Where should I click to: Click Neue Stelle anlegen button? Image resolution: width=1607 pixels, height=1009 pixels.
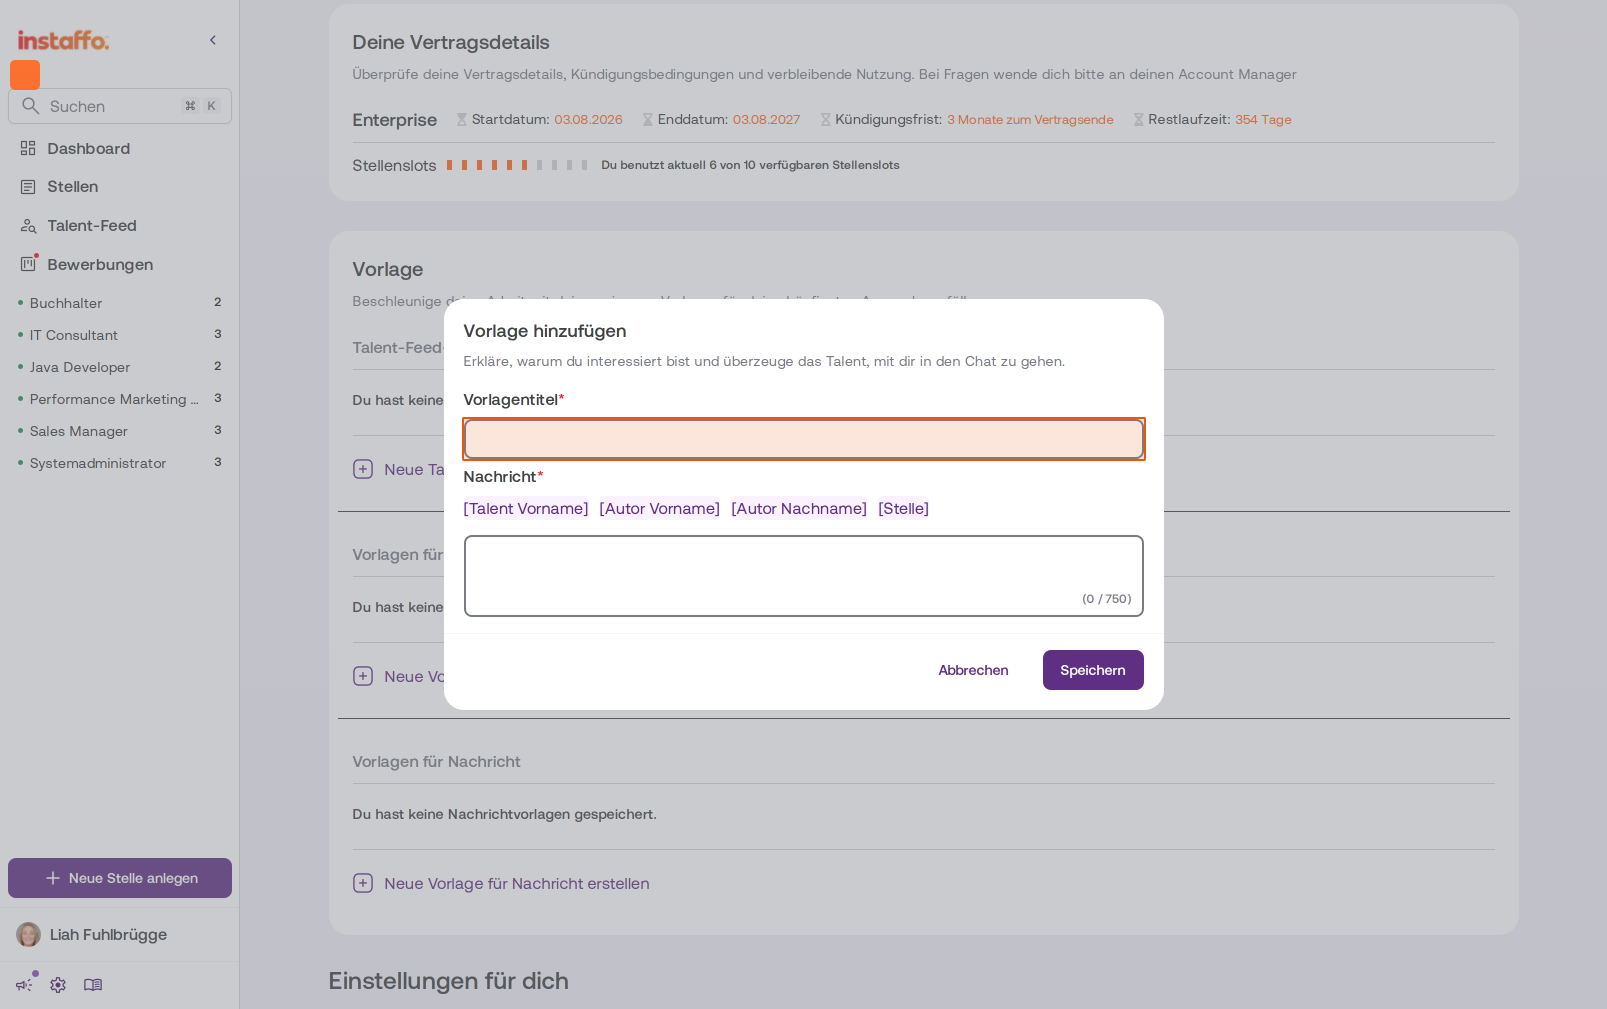120,878
